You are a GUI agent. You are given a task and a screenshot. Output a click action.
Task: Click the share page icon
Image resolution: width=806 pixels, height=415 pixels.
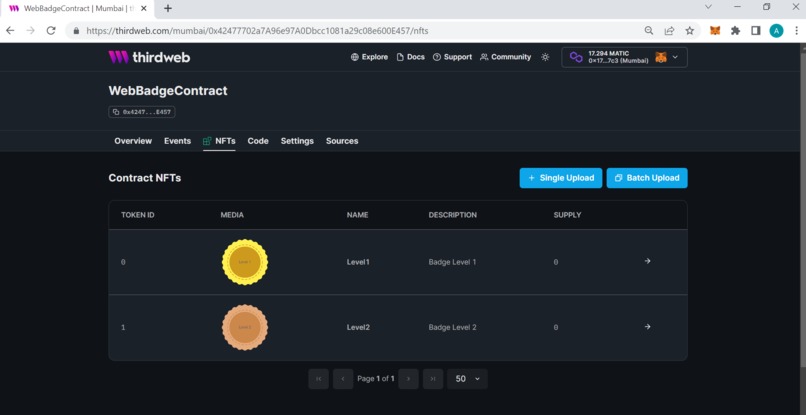(x=669, y=31)
